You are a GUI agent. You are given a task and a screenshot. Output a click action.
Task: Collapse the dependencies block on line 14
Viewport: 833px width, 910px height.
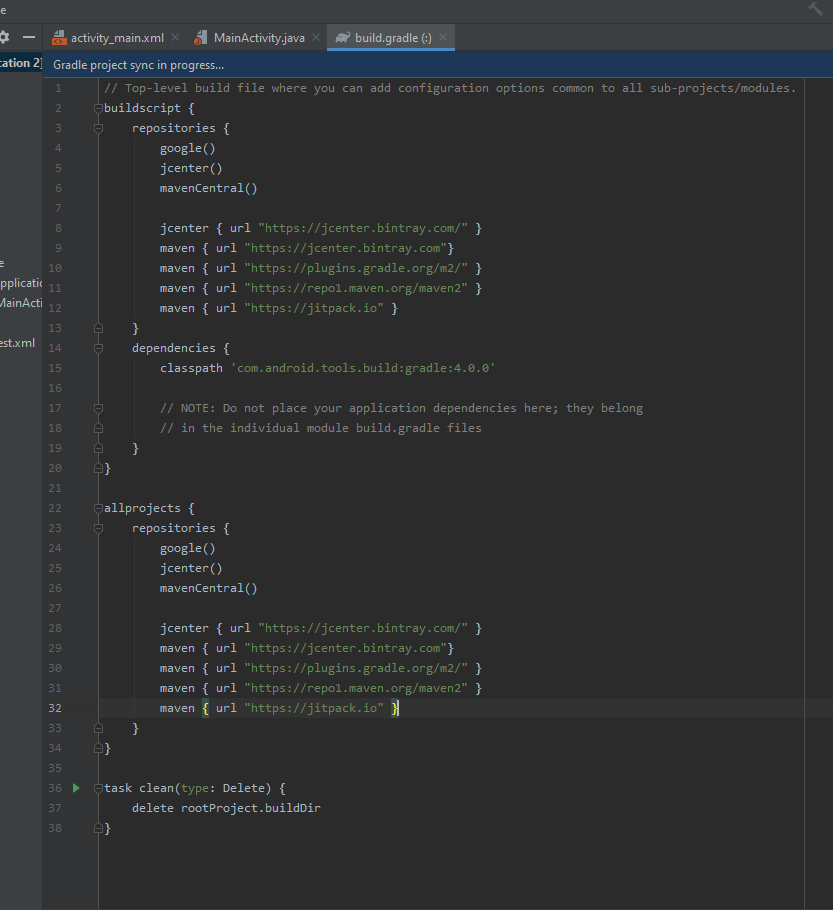[x=98, y=348]
